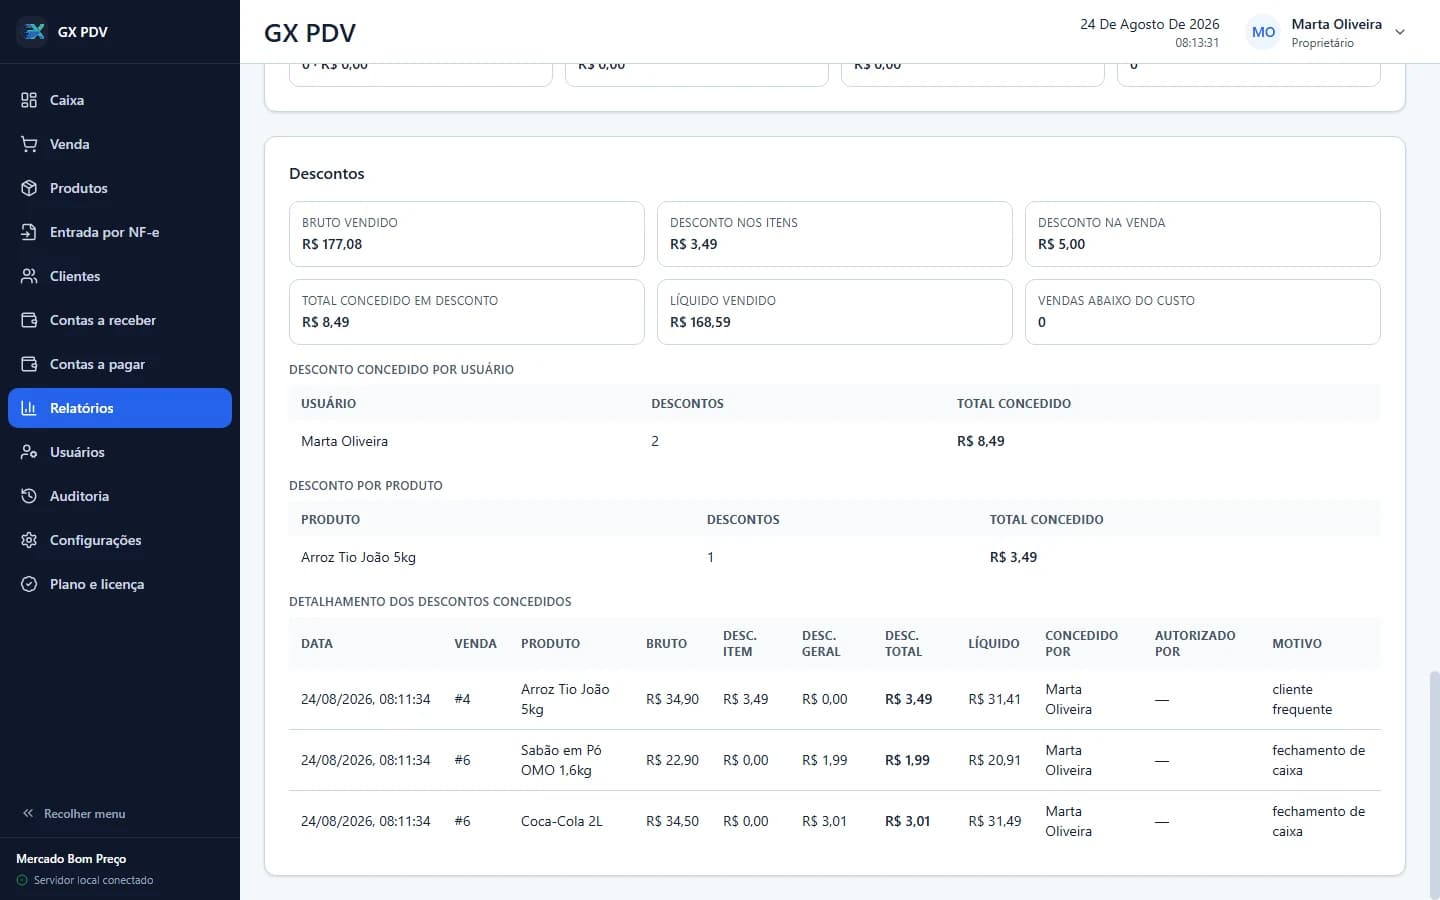Open Plano e licença page
Image resolution: width=1440 pixels, height=900 pixels.
120,584
